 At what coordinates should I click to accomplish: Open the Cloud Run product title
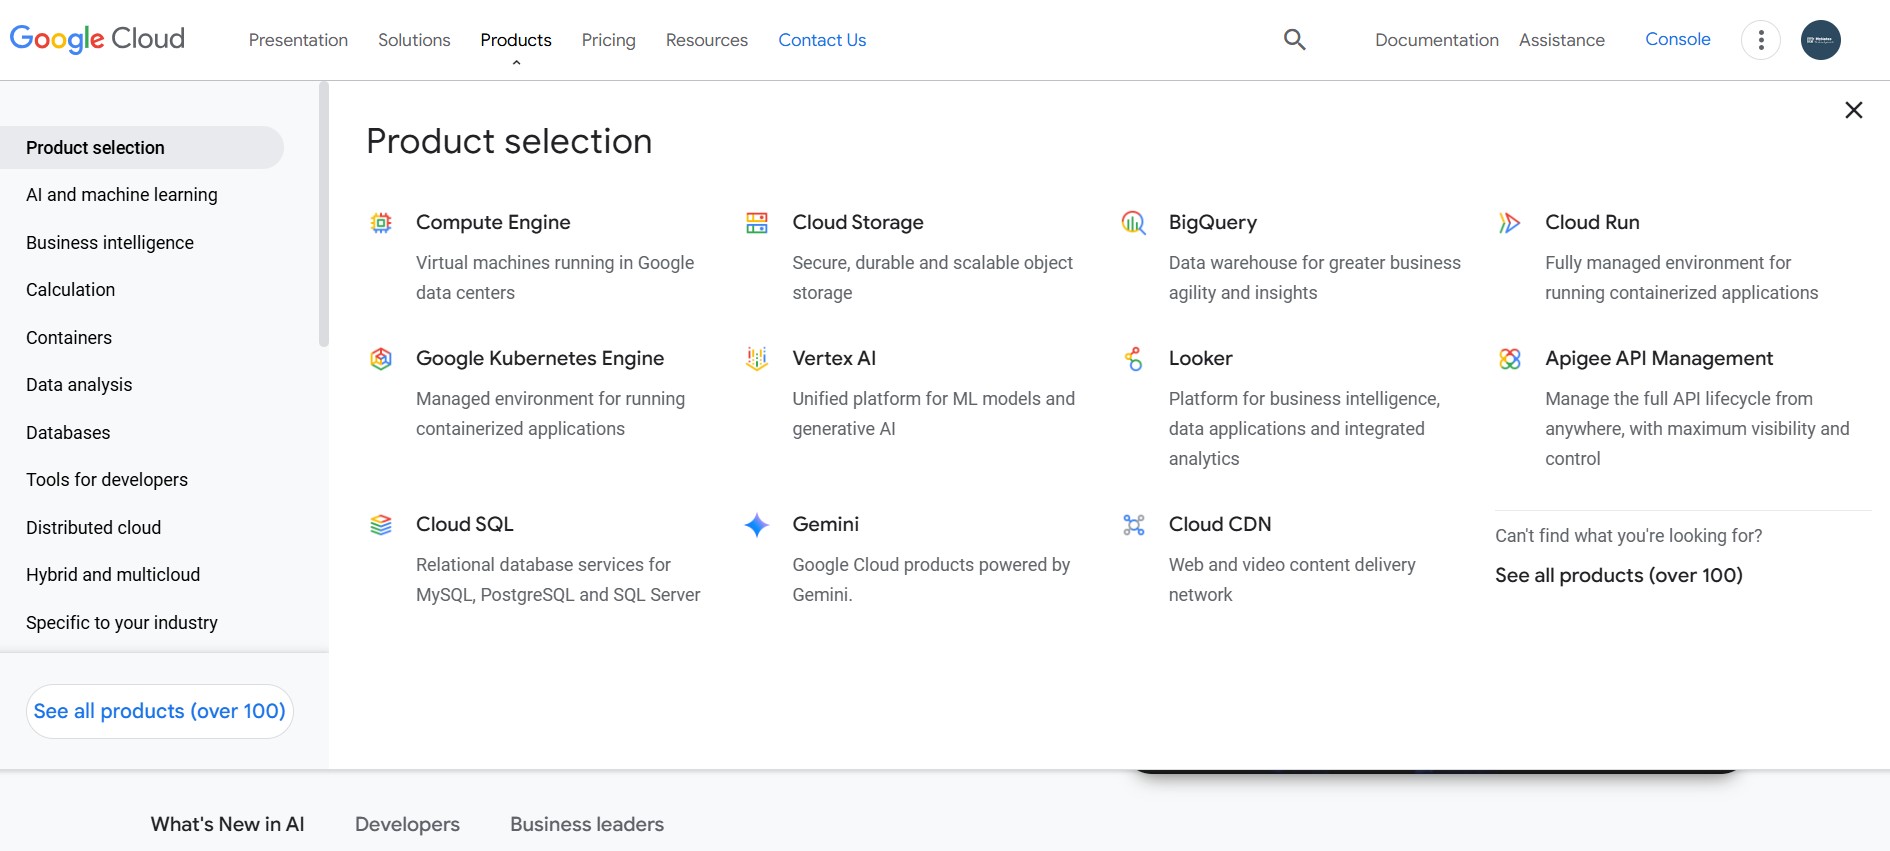click(x=1592, y=222)
